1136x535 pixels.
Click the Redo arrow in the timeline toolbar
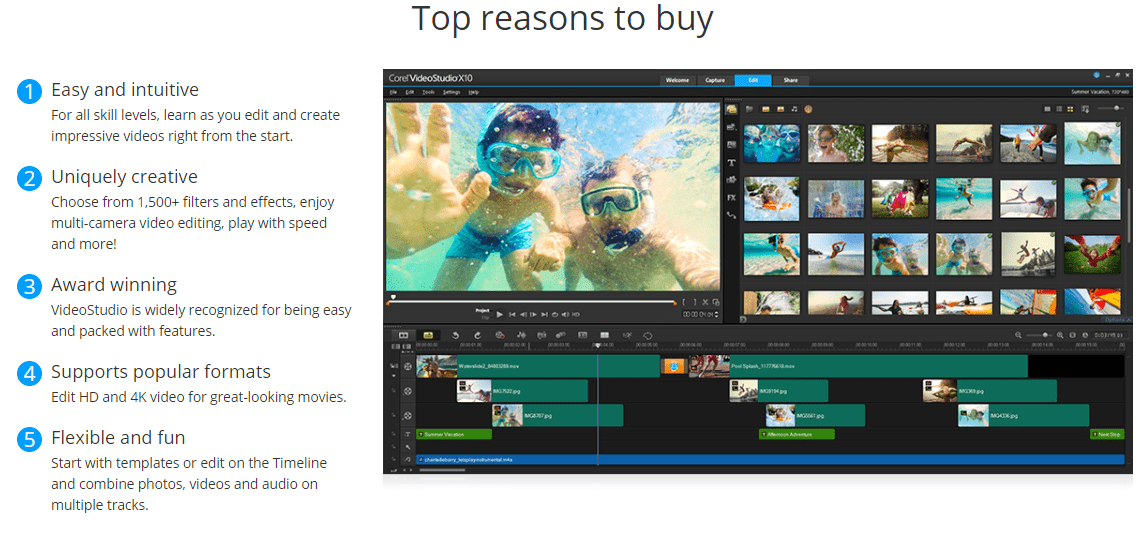point(477,335)
